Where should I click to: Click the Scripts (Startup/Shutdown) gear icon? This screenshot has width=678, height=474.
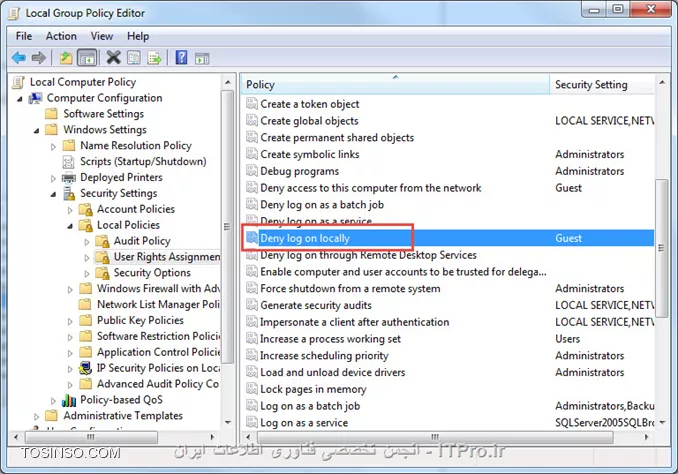(x=69, y=162)
